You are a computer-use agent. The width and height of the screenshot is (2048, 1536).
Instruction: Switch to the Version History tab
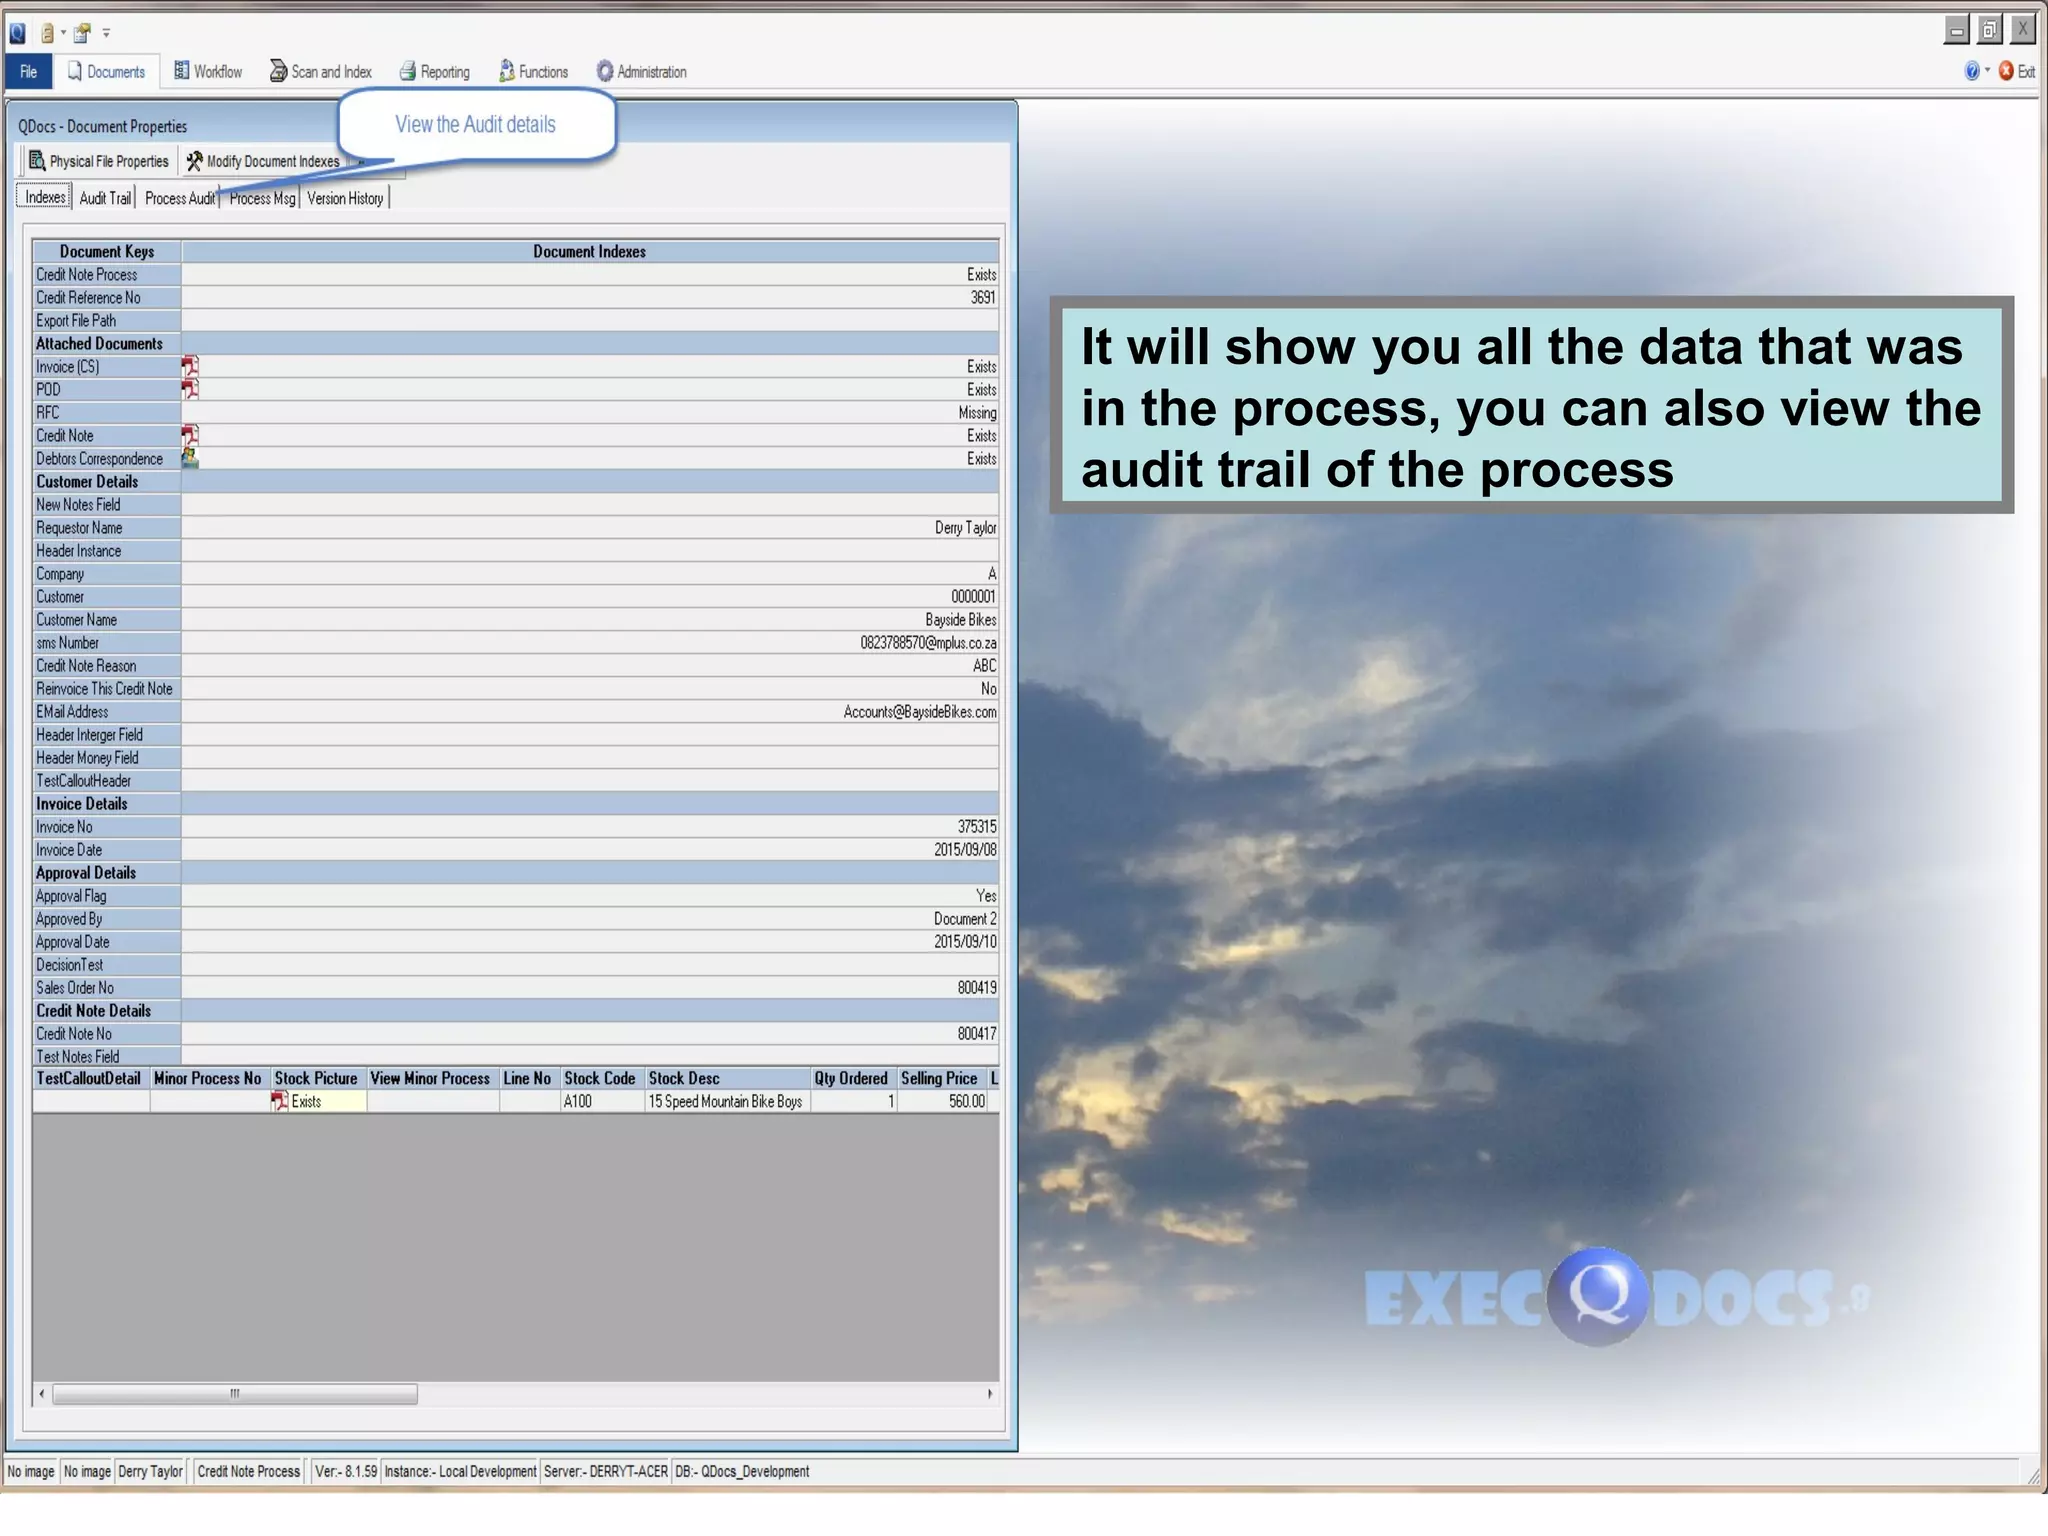pyautogui.click(x=345, y=198)
